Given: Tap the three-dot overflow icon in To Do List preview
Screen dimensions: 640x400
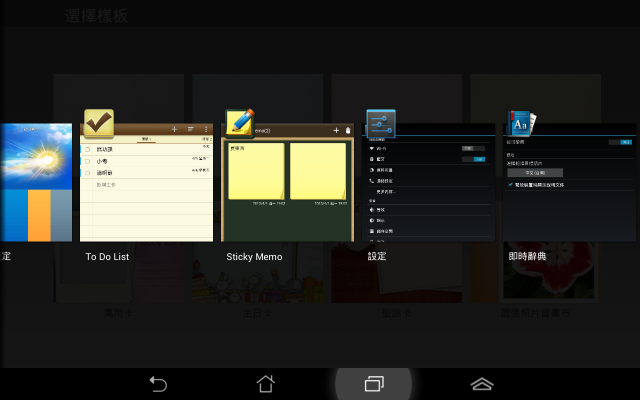Looking at the screenshot, I should click(206, 129).
